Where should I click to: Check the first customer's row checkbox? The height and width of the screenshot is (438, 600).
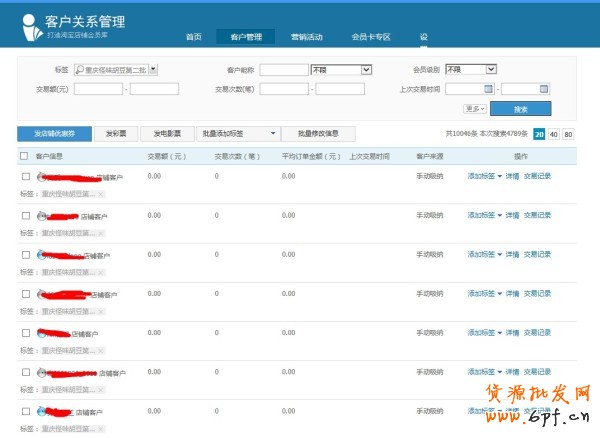[x=26, y=176]
